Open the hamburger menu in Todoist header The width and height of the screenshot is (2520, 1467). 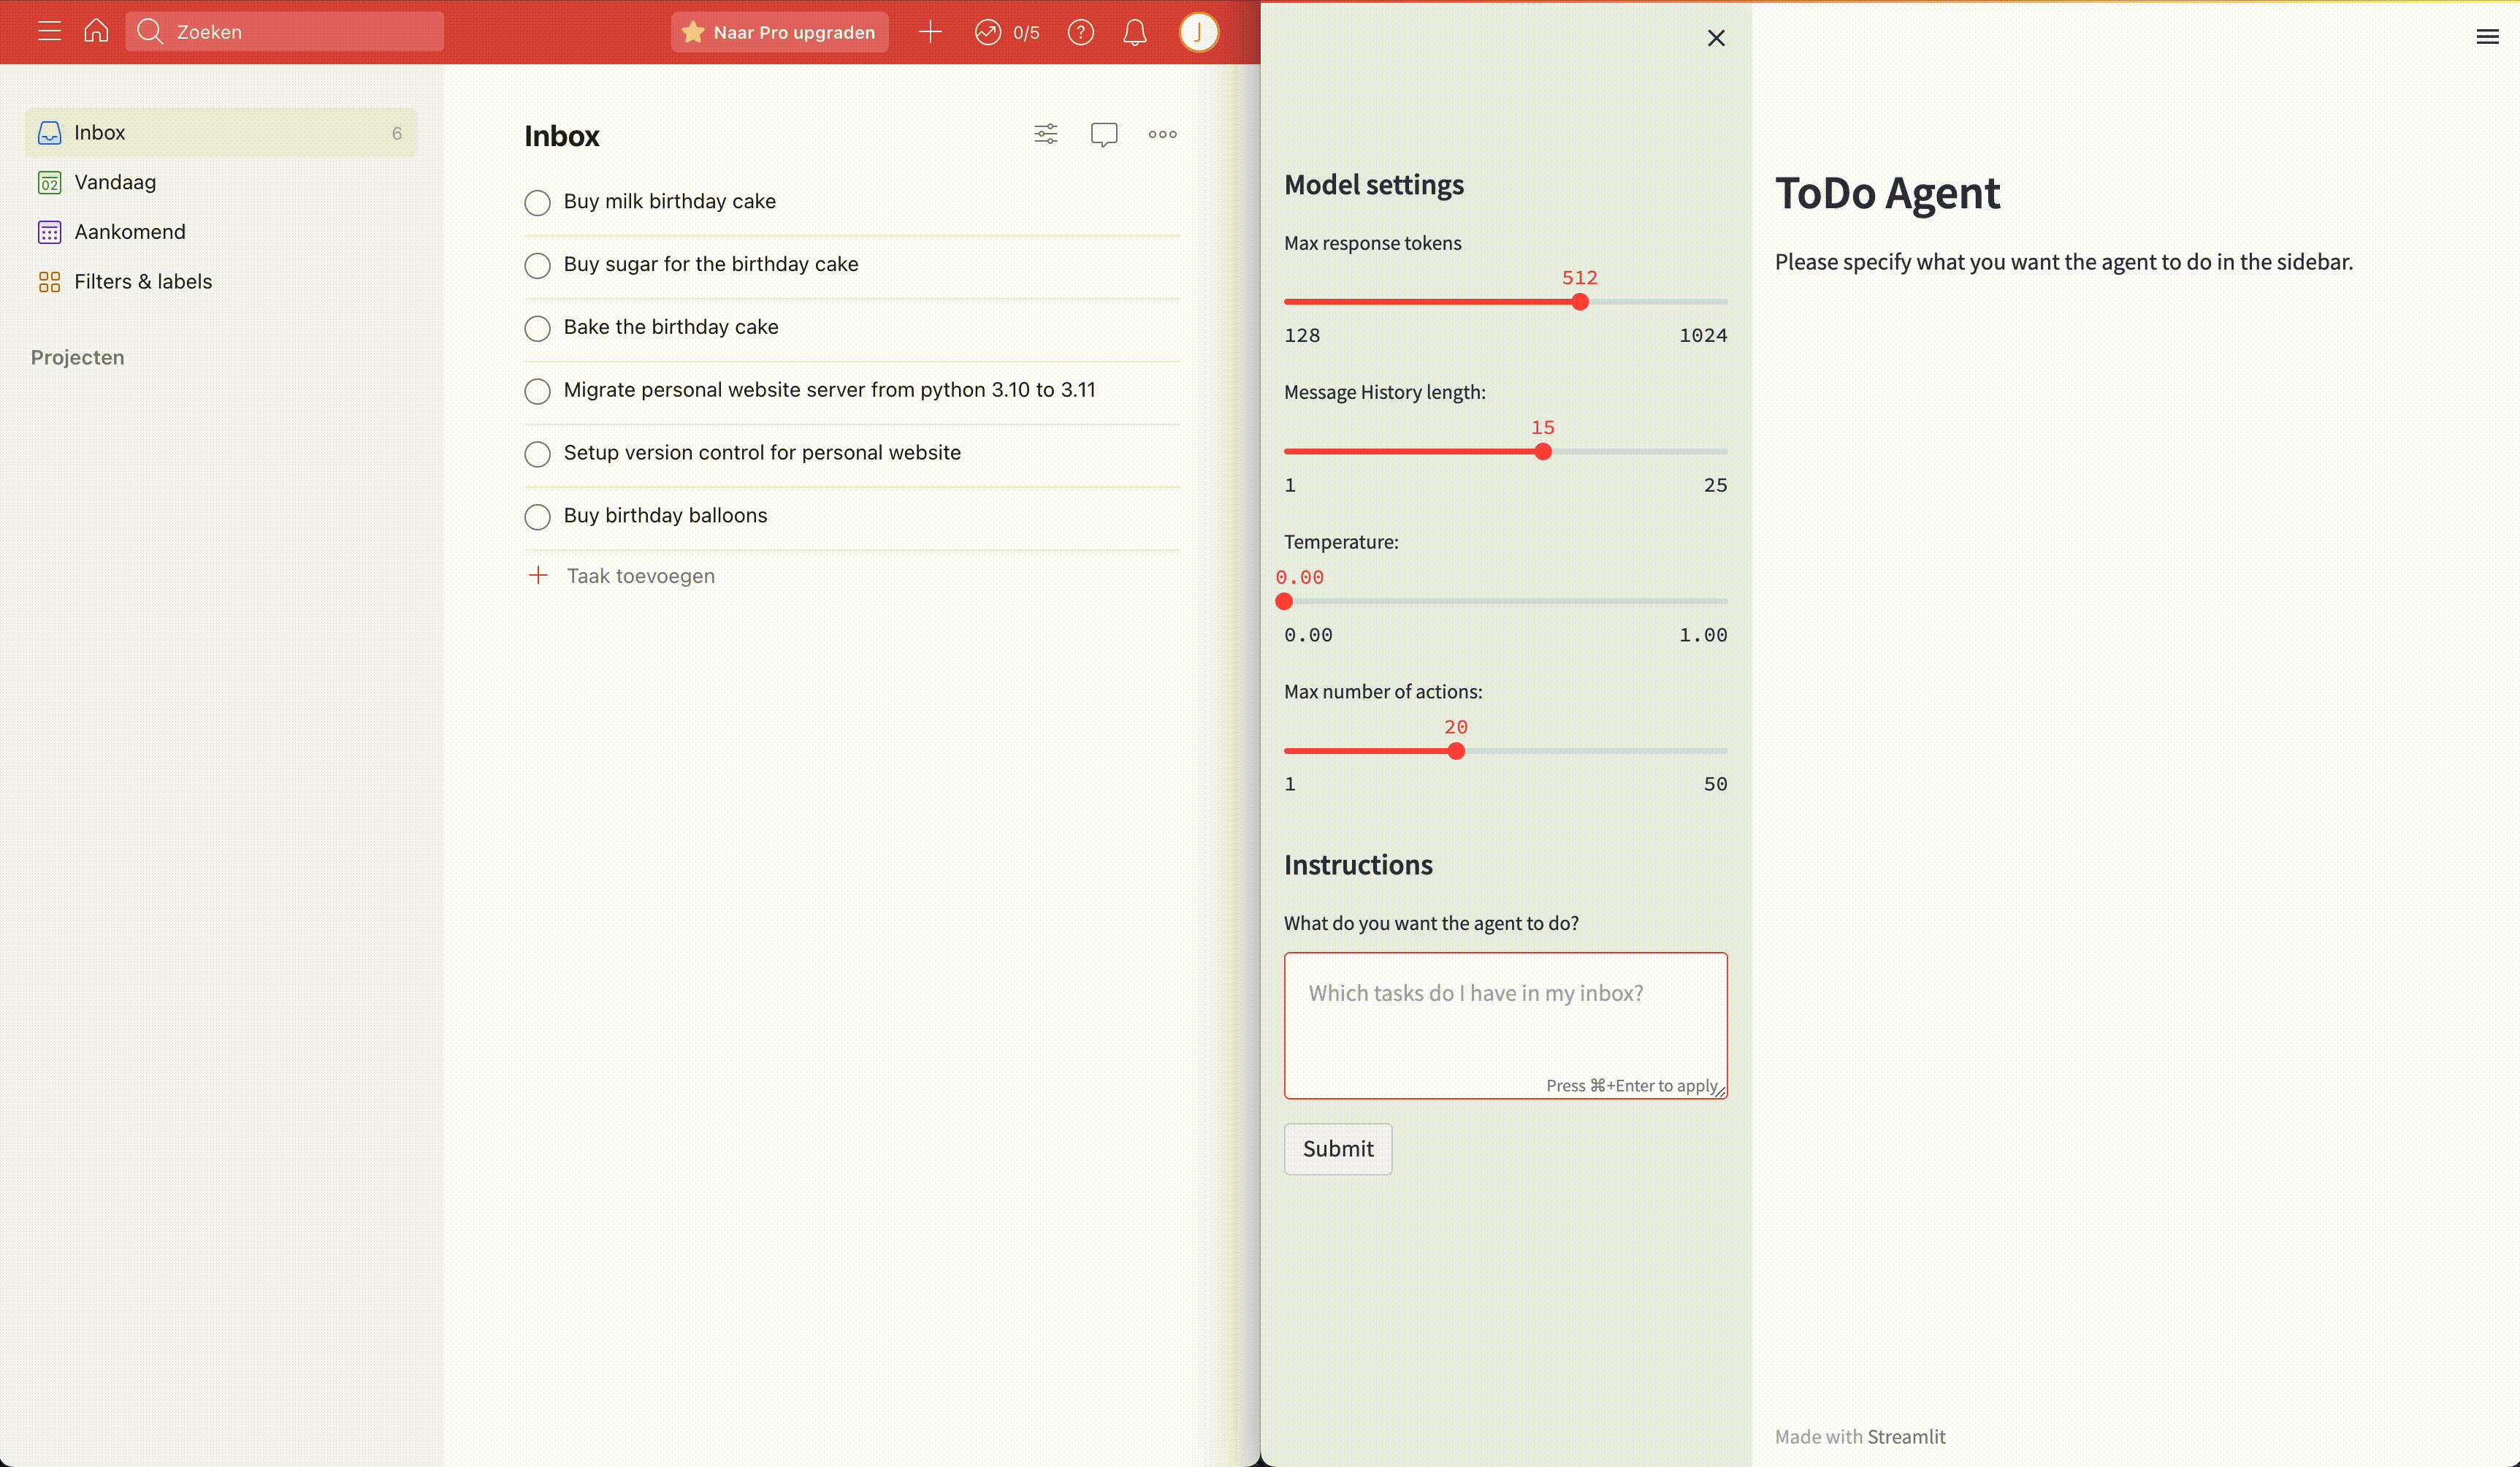[x=49, y=32]
